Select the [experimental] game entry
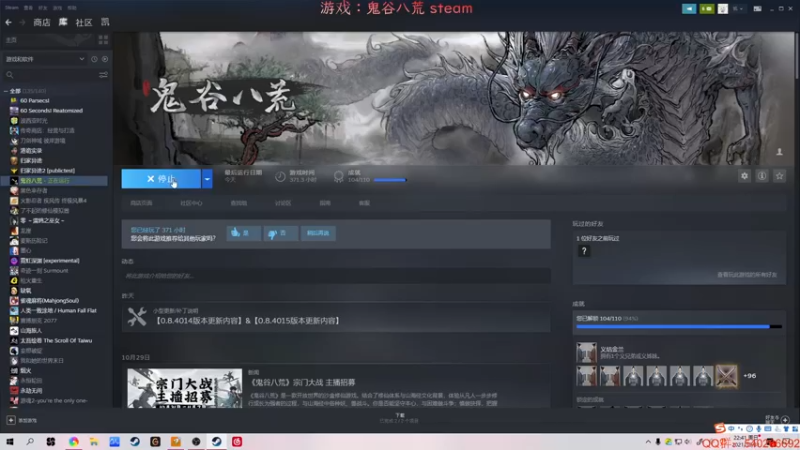The height and width of the screenshot is (450, 800). 49,261
